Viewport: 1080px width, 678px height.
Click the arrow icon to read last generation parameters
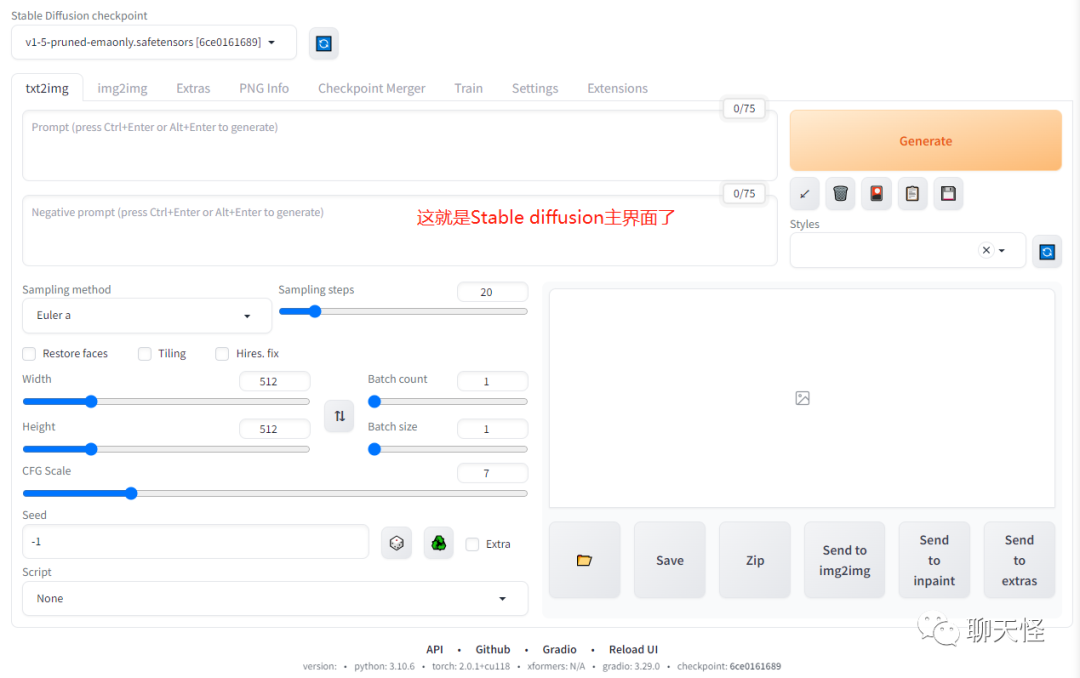tap(804, 194)
